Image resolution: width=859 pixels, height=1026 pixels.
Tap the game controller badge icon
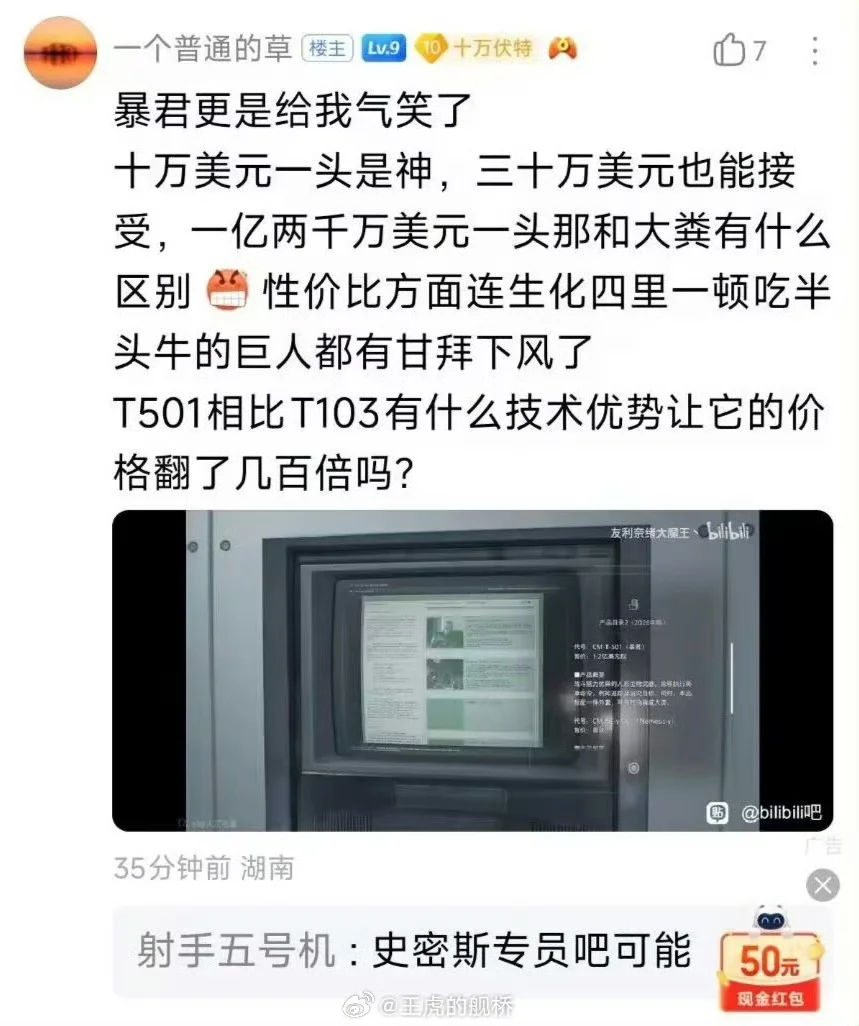coord(563,48)
